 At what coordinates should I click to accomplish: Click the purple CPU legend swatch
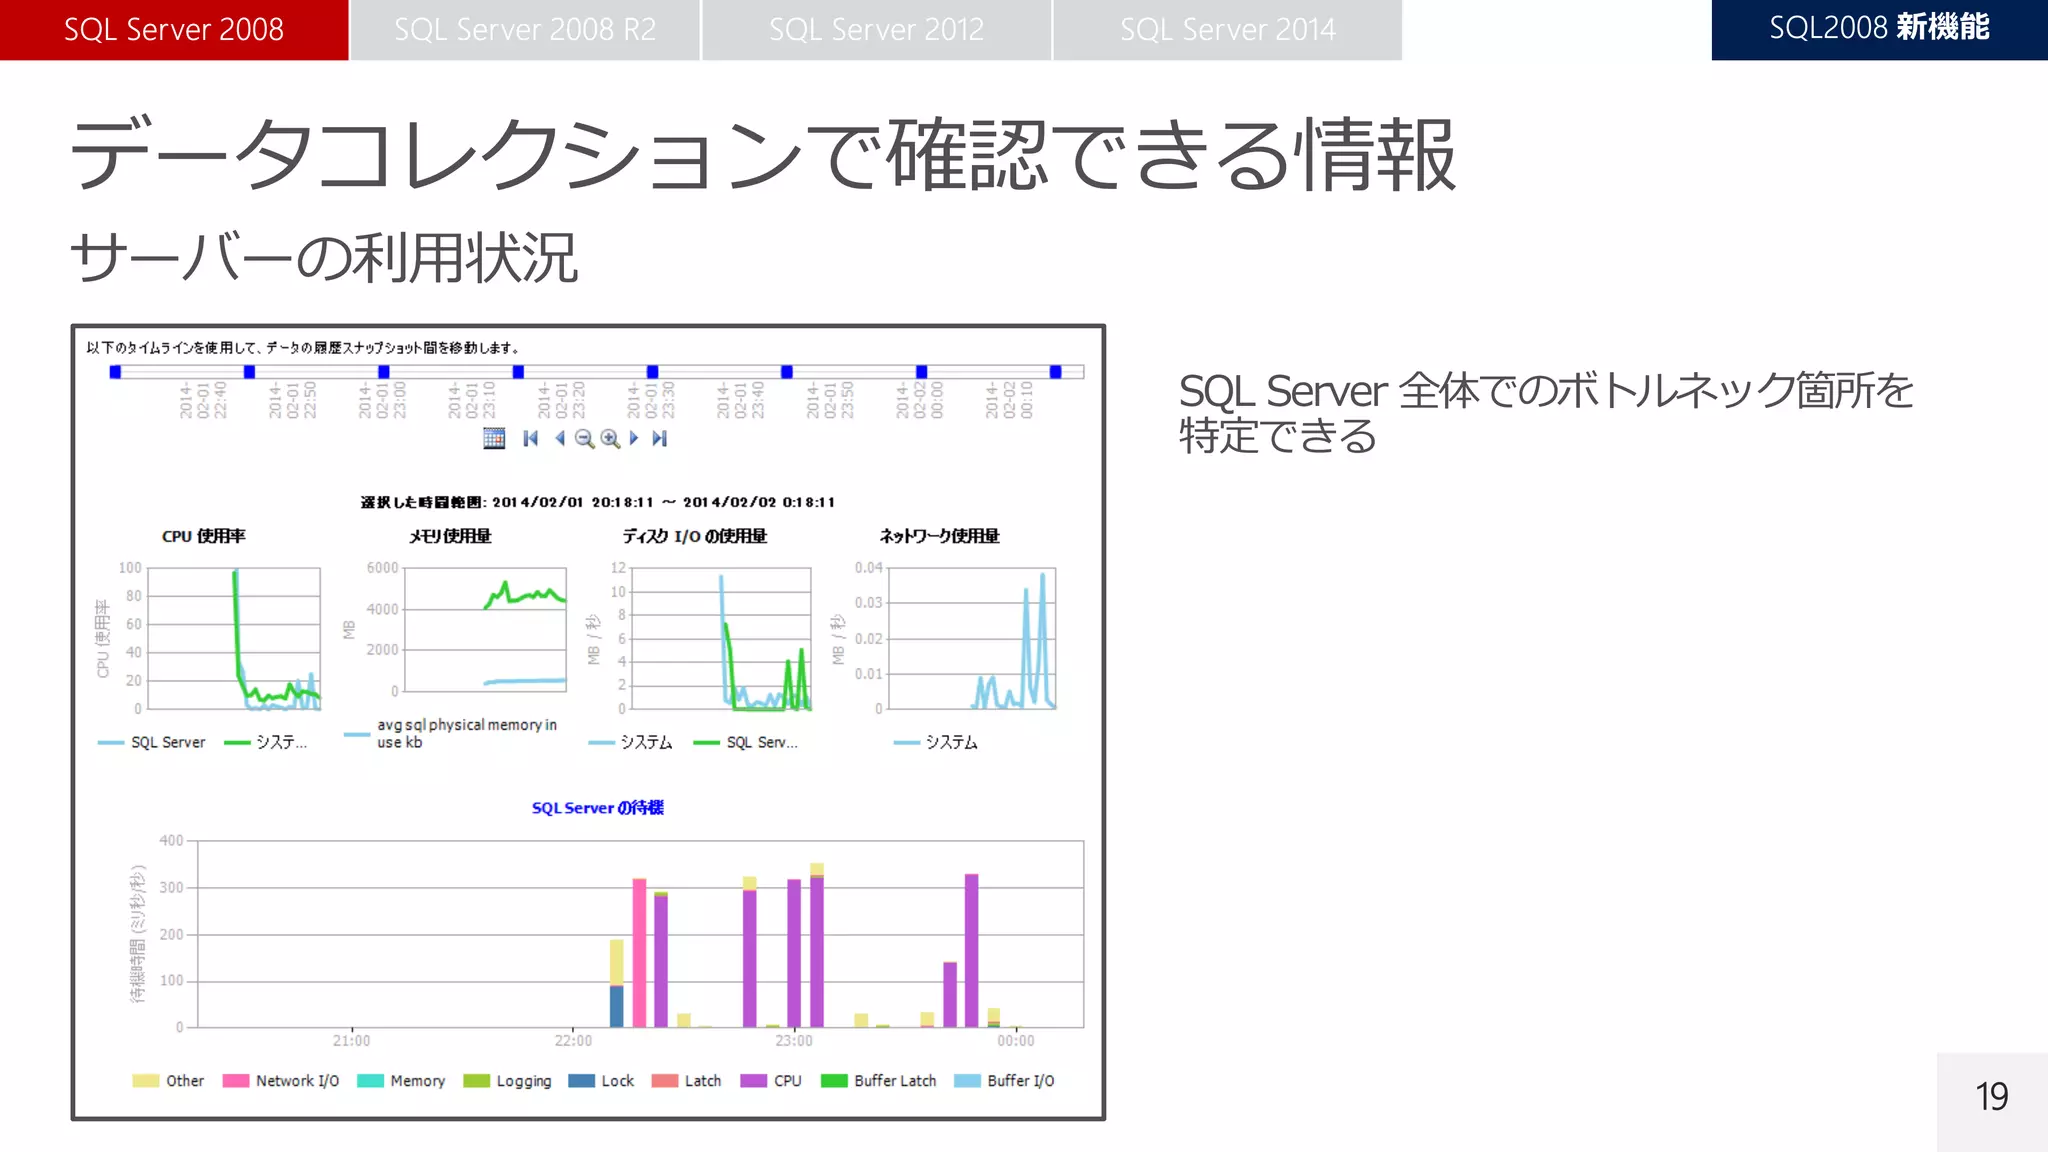point(753,1081)
